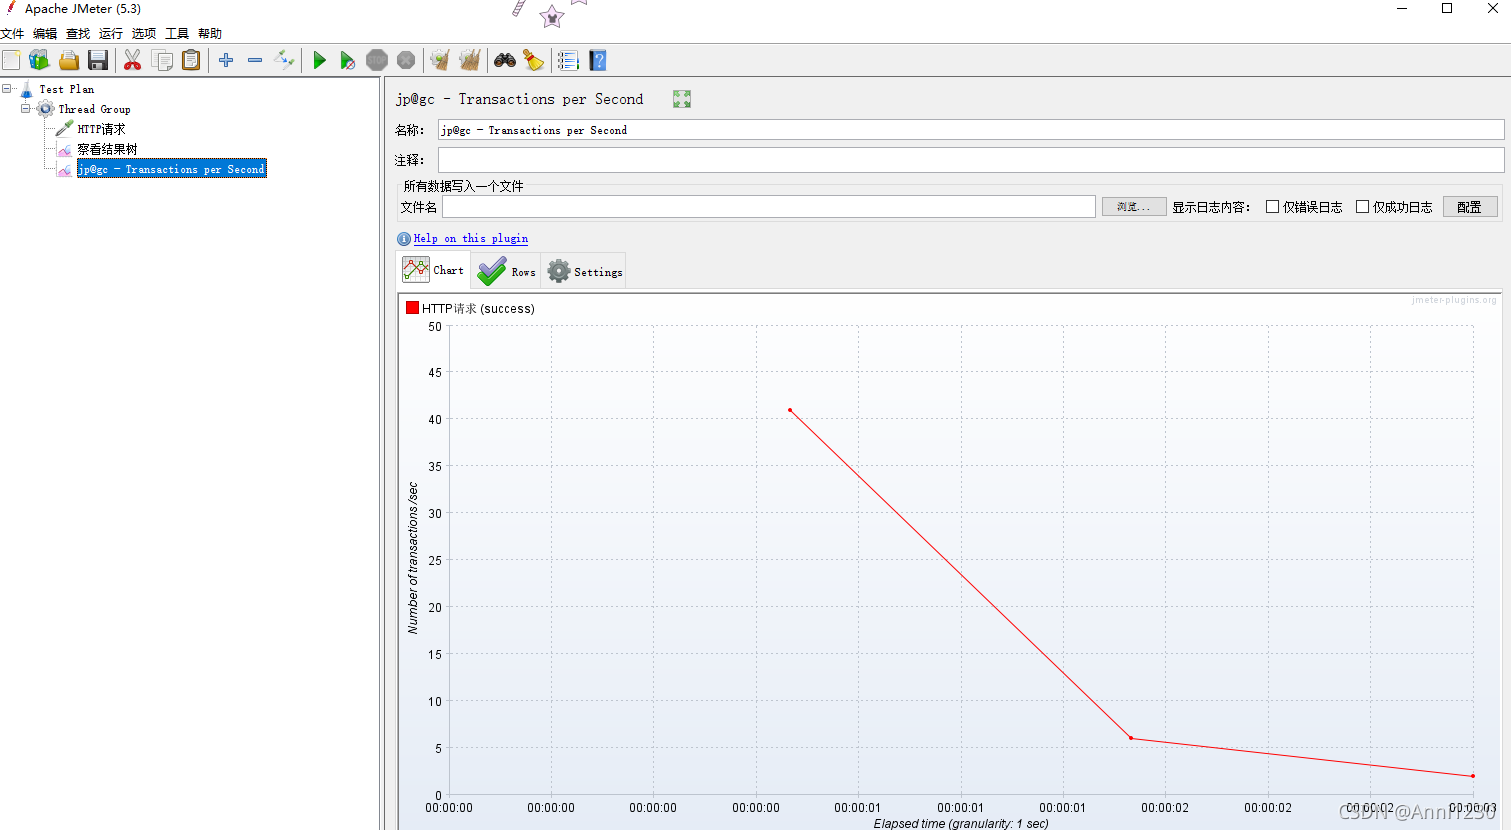Open the 查找 menu
This screenshot has width=1511, height=830.
click(x=78, y=34)
